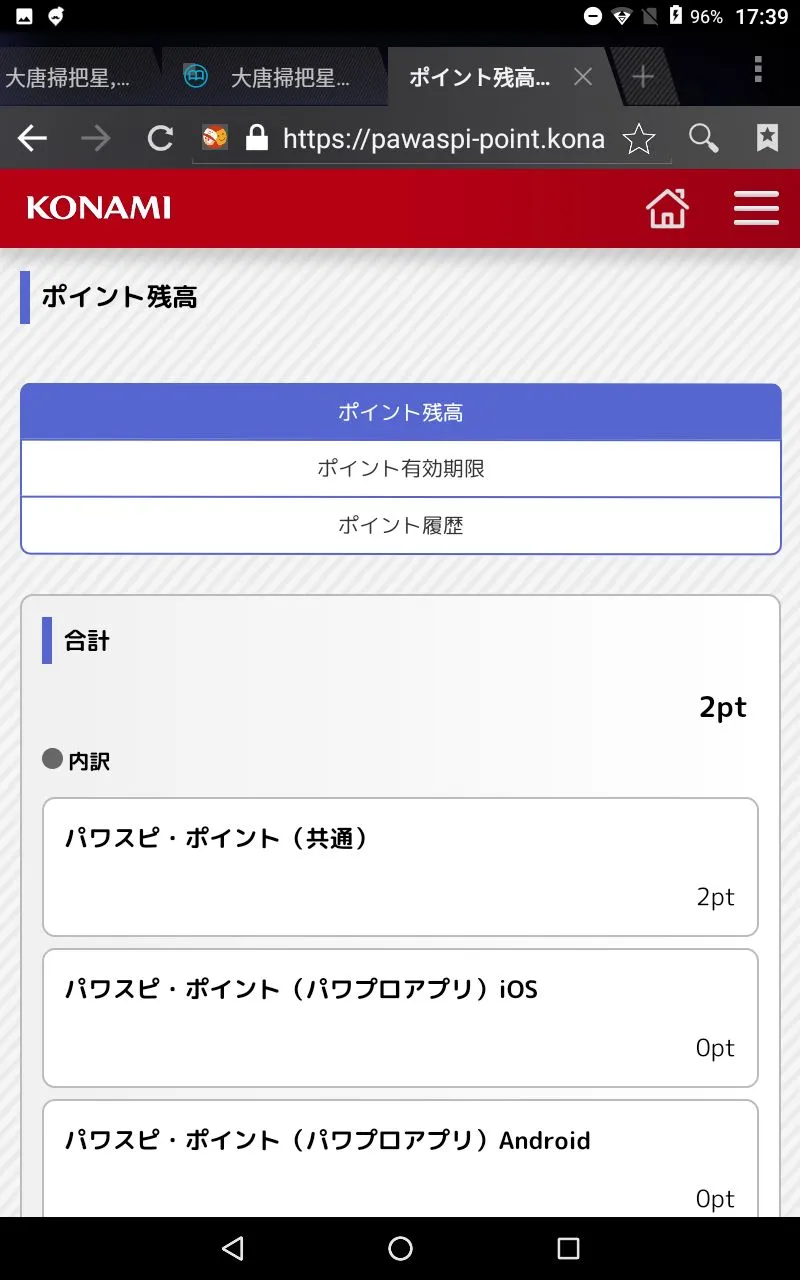
Task: Open ポイント履歴 section
Action: (x=400, y=525)
